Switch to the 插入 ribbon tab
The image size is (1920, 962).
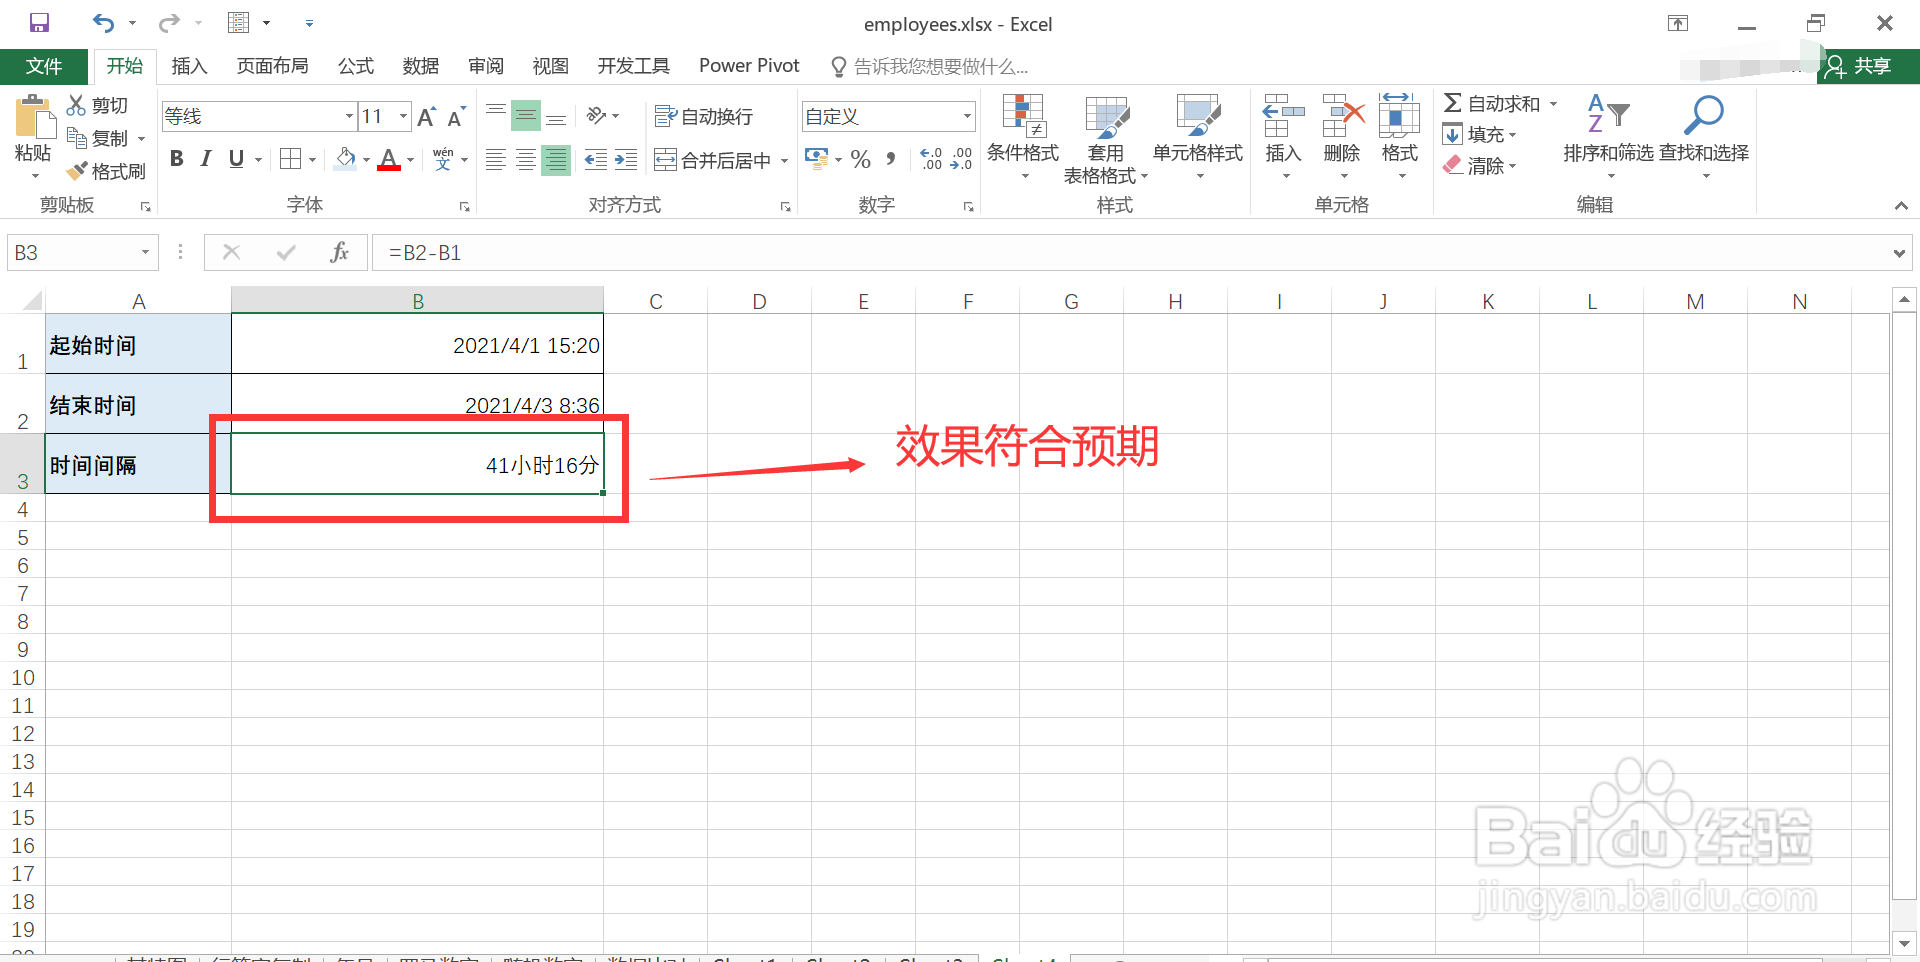pos(189,66)
